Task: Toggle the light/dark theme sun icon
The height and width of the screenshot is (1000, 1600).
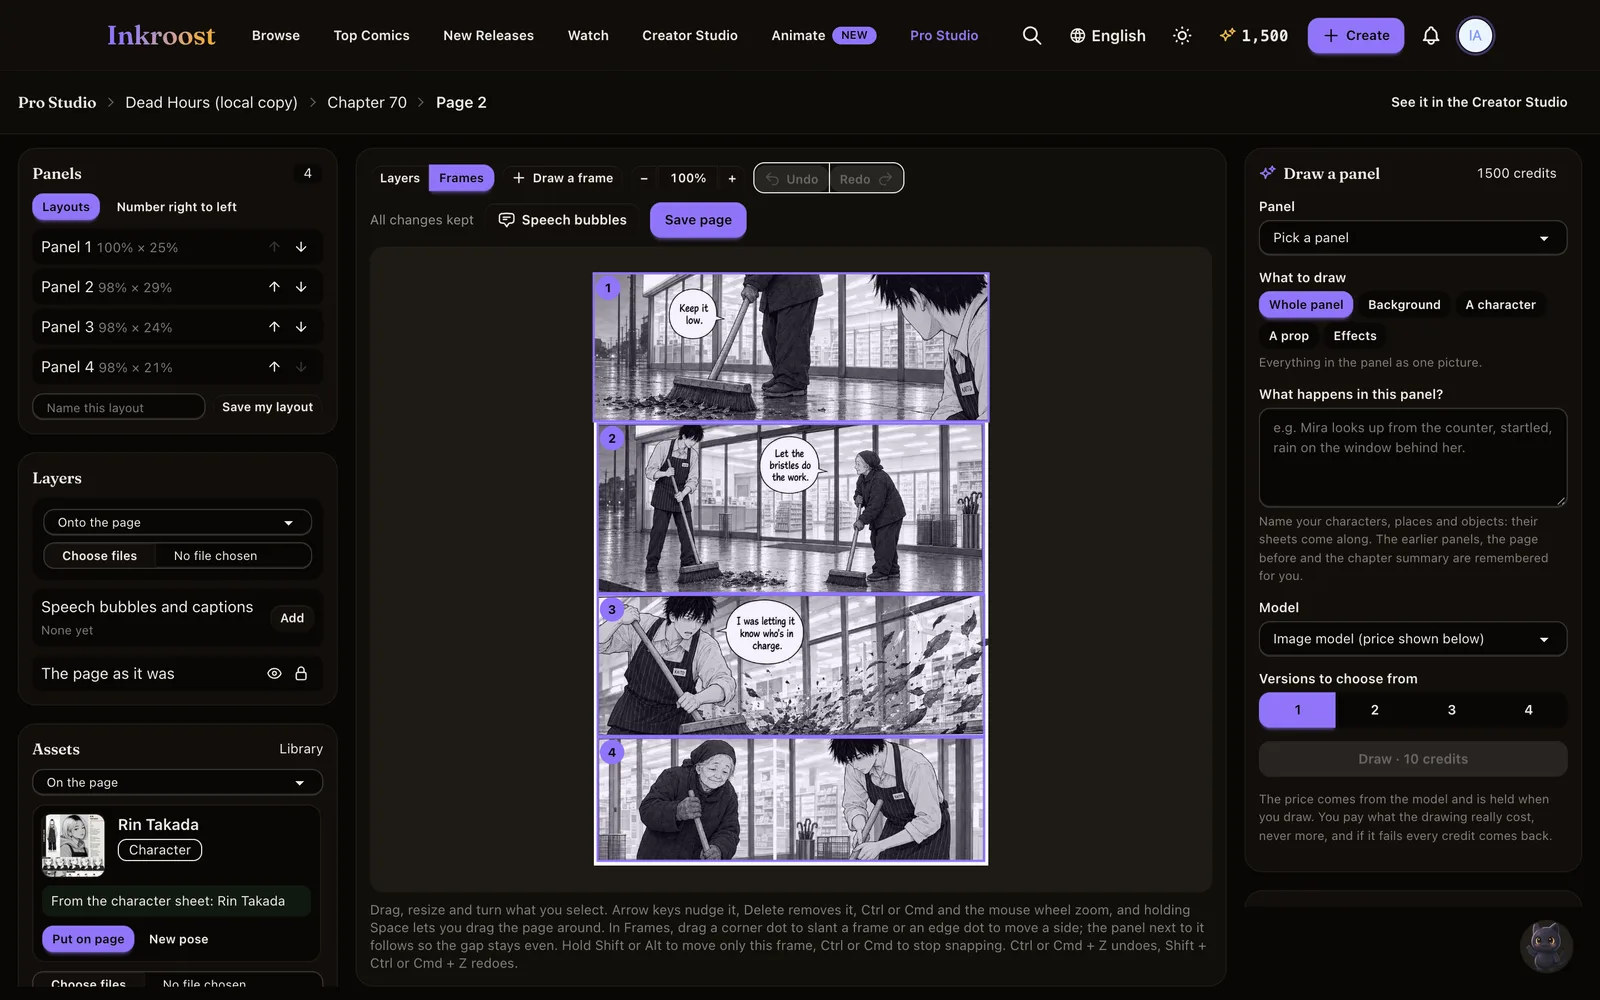Action: point(1182,36)
